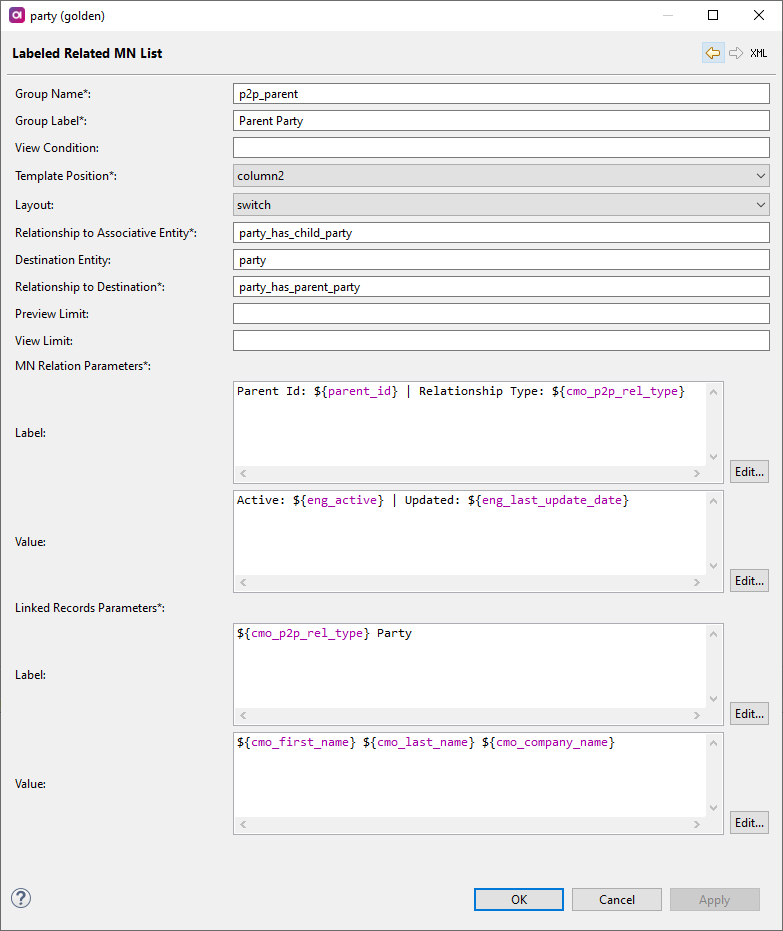Edit the Linked Records Label parameter

749,714
